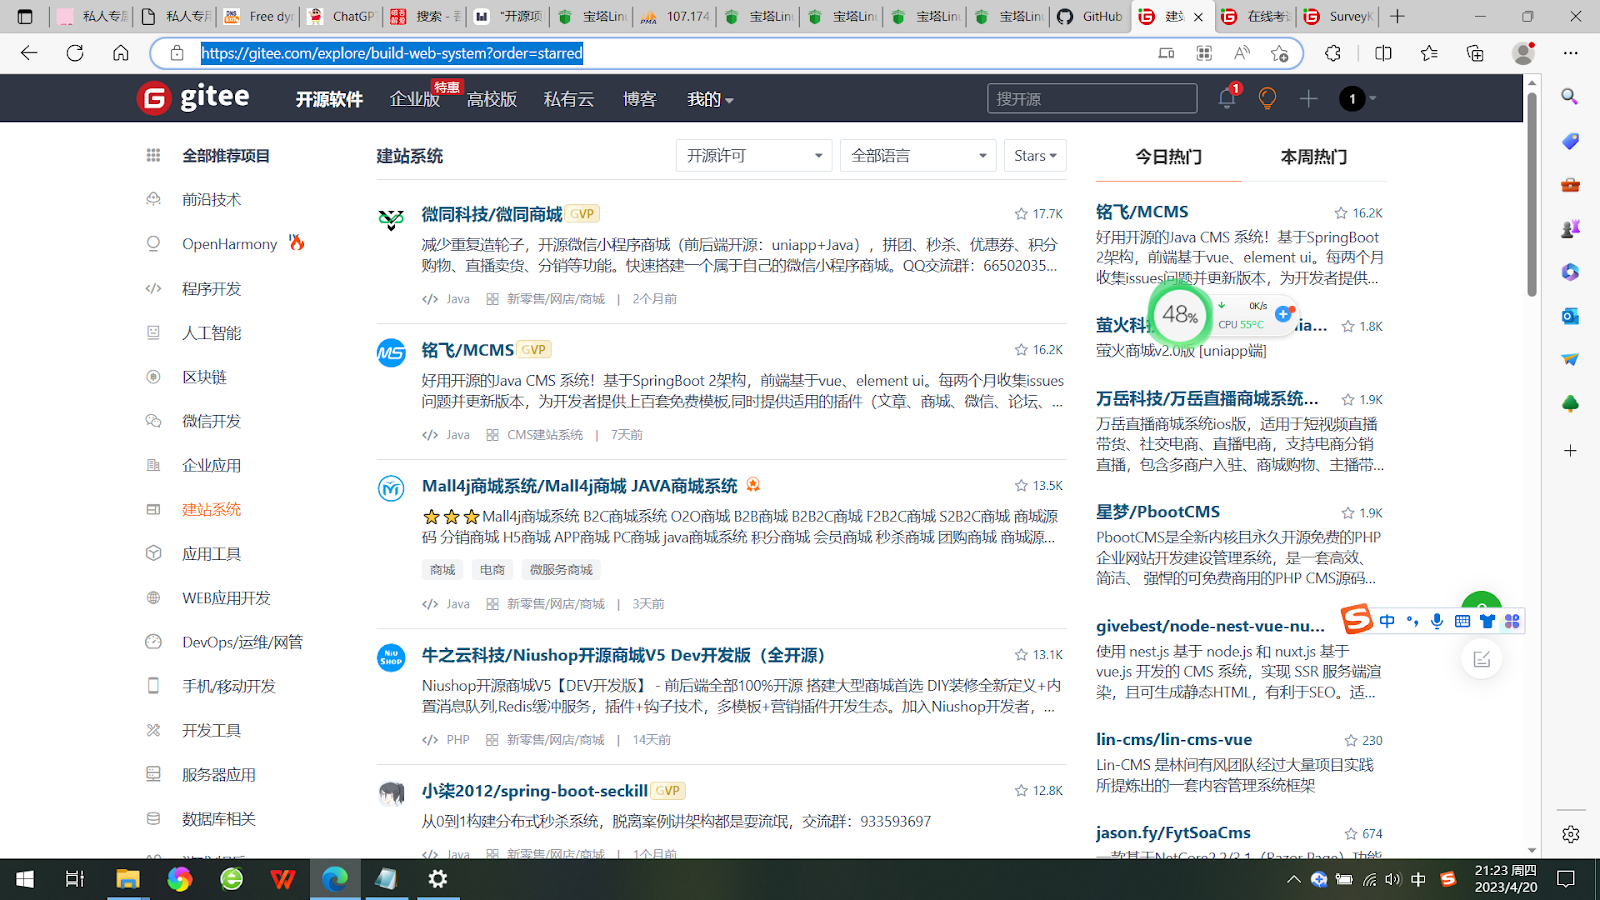Viewport: 1600px width, 900px height.
Task: Click the 电商 tag under Mall4j
Action: [x=492, y=570]
